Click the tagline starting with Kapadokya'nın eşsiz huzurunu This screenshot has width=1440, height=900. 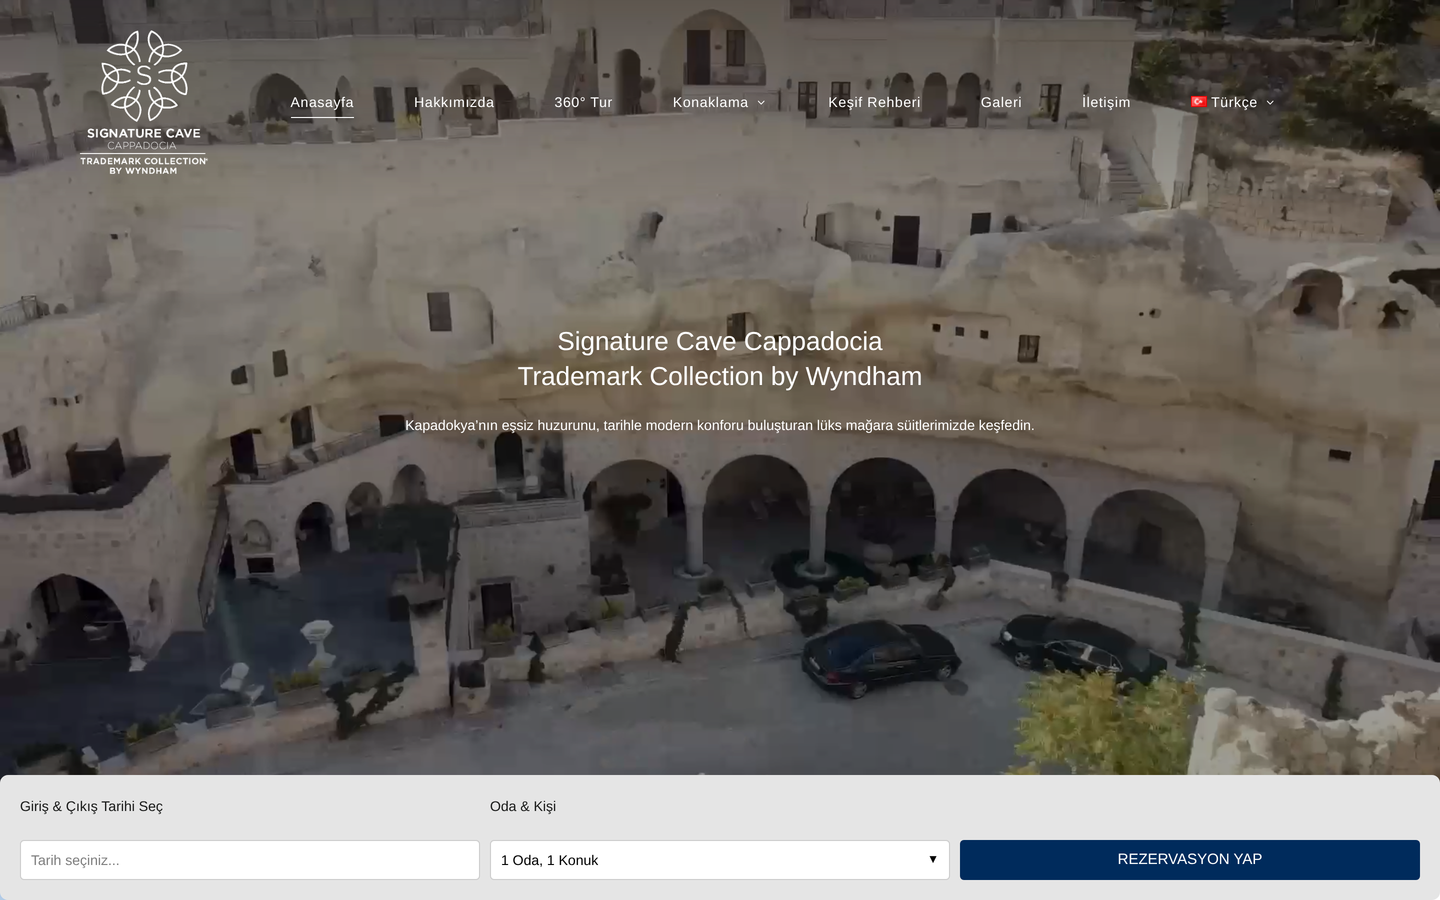pos(720,425)
